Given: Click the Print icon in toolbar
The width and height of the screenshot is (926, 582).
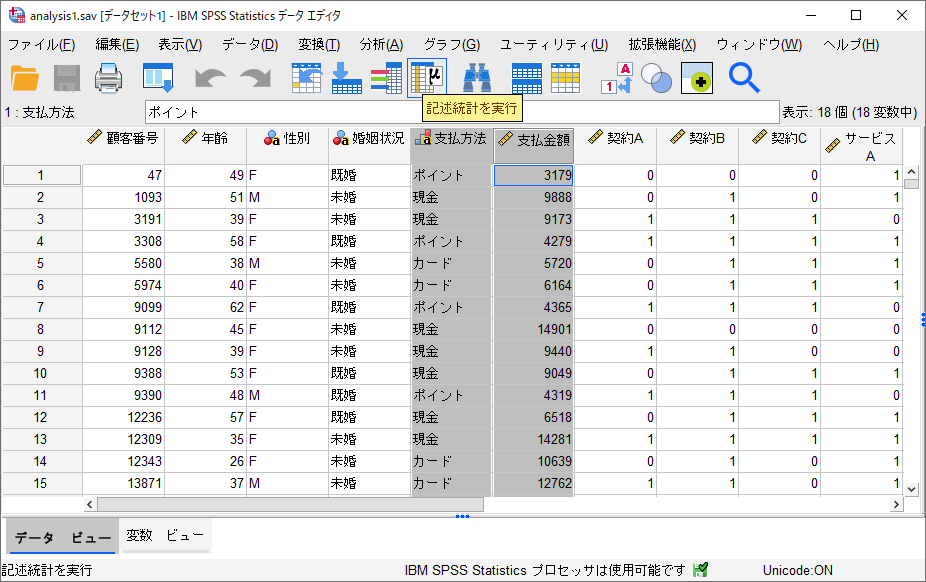Looking at the screenshot, I should pos(109,79).
